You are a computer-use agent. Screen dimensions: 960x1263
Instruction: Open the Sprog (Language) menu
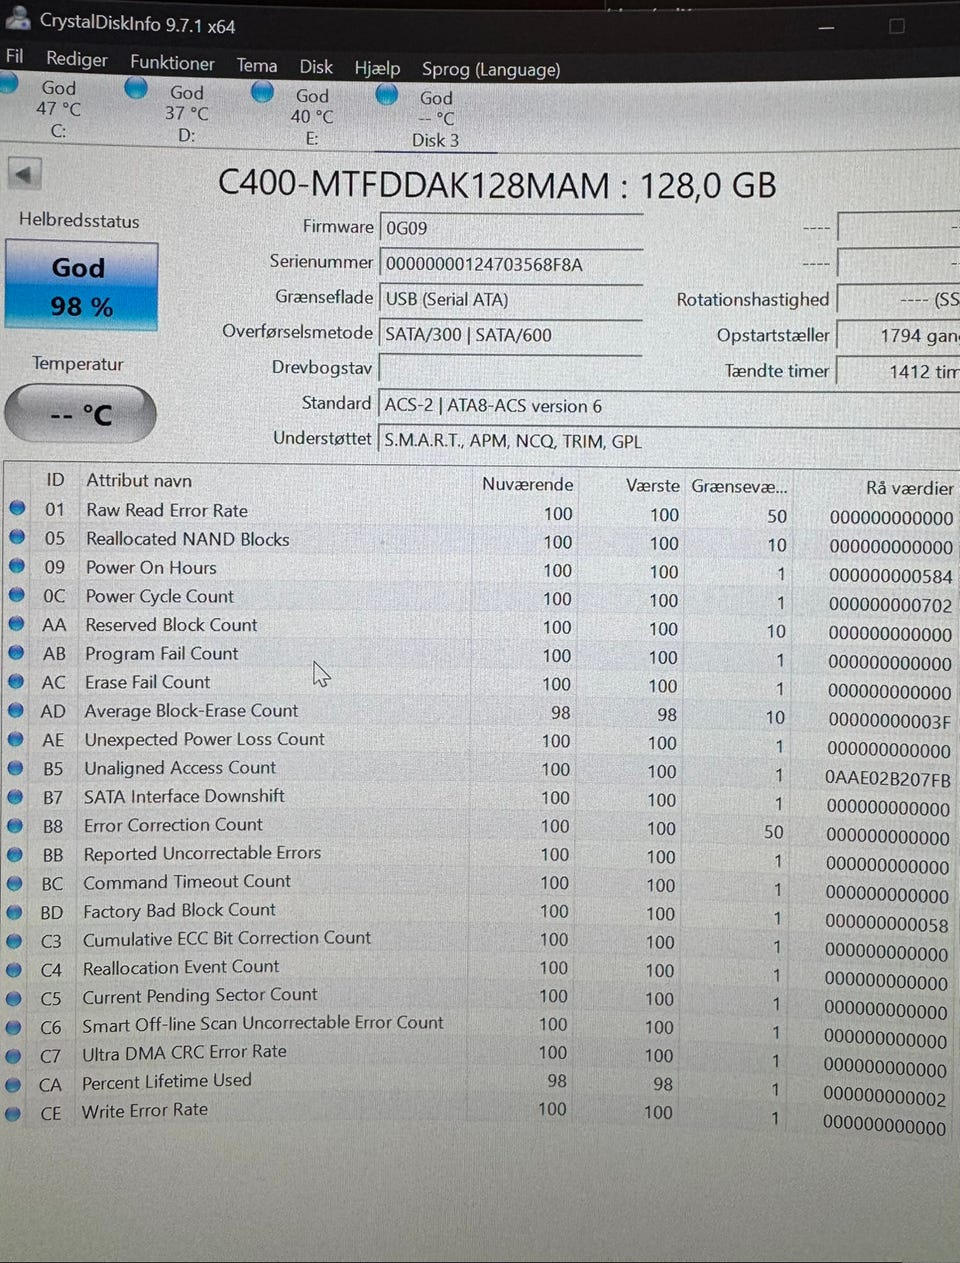pyautogui.click(x=491, y=70)
